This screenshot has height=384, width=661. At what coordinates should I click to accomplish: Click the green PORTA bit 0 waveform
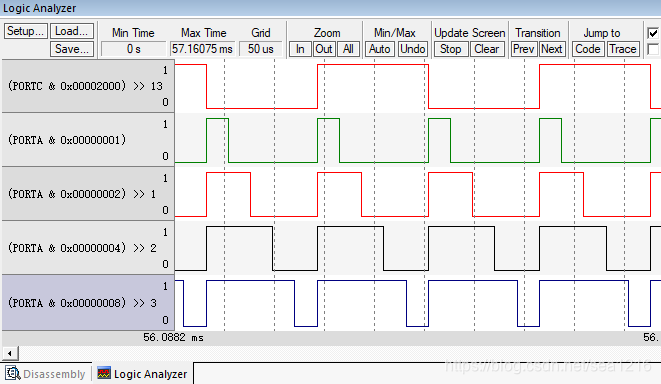click(418, 140)
